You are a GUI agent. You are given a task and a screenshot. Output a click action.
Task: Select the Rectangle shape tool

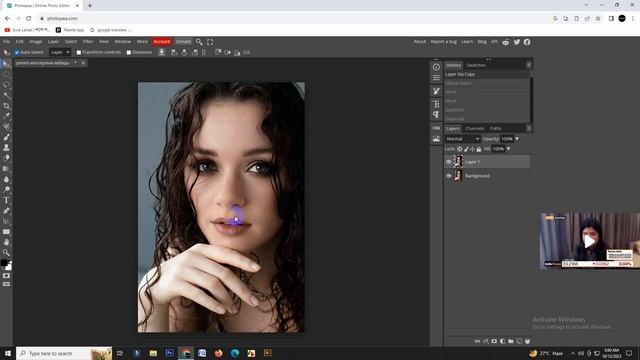tap(6, 232)
